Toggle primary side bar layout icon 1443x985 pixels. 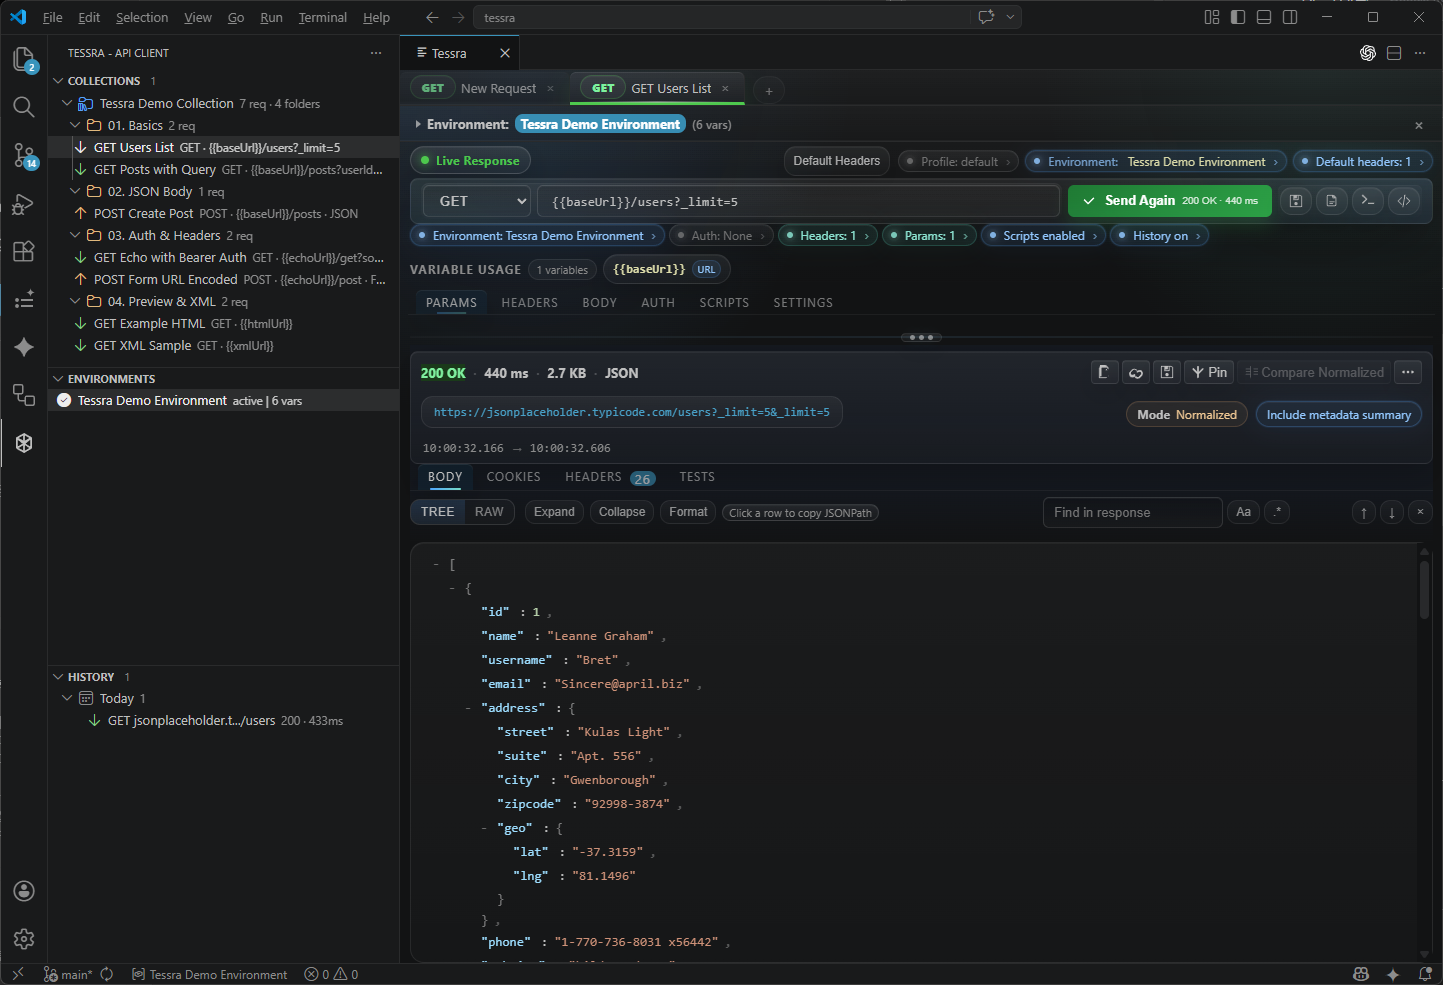1238,17
